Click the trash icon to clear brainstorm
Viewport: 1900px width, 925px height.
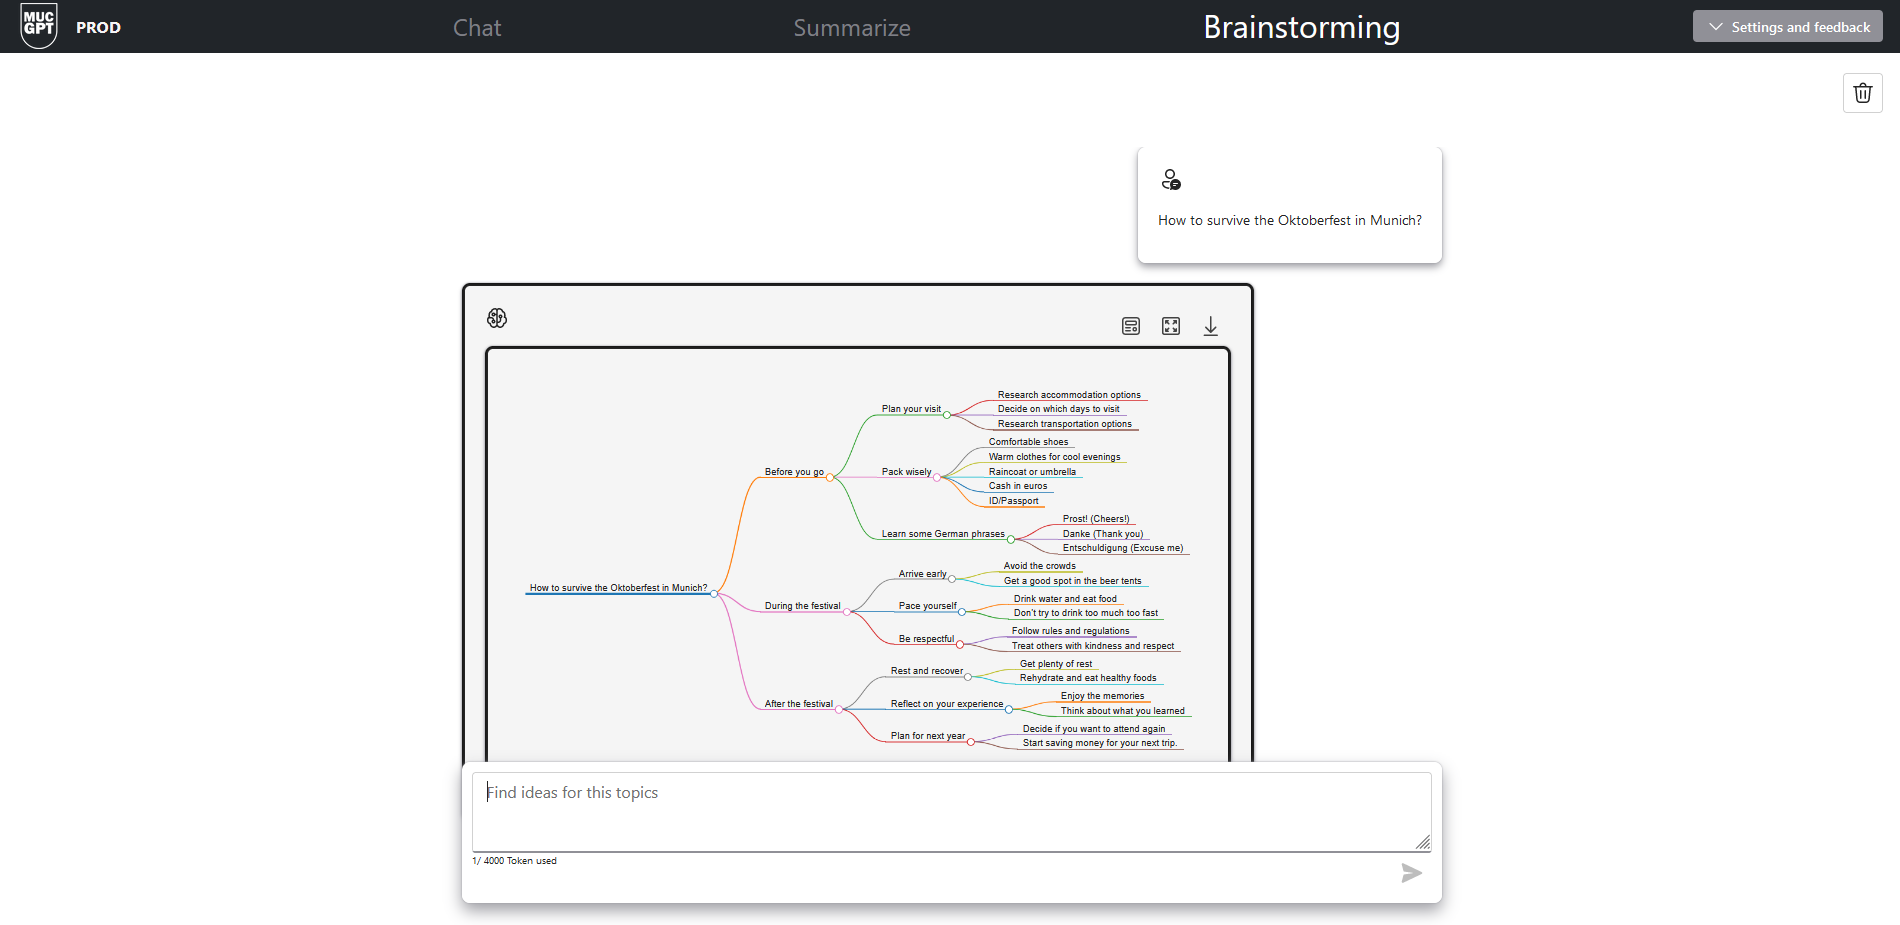coord(1862,93)
